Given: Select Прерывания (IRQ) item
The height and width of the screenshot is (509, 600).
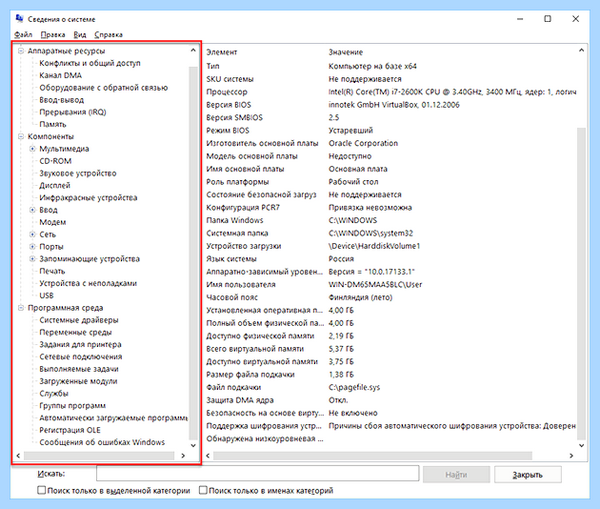Looking at the screenshot, I should (73, 112).
